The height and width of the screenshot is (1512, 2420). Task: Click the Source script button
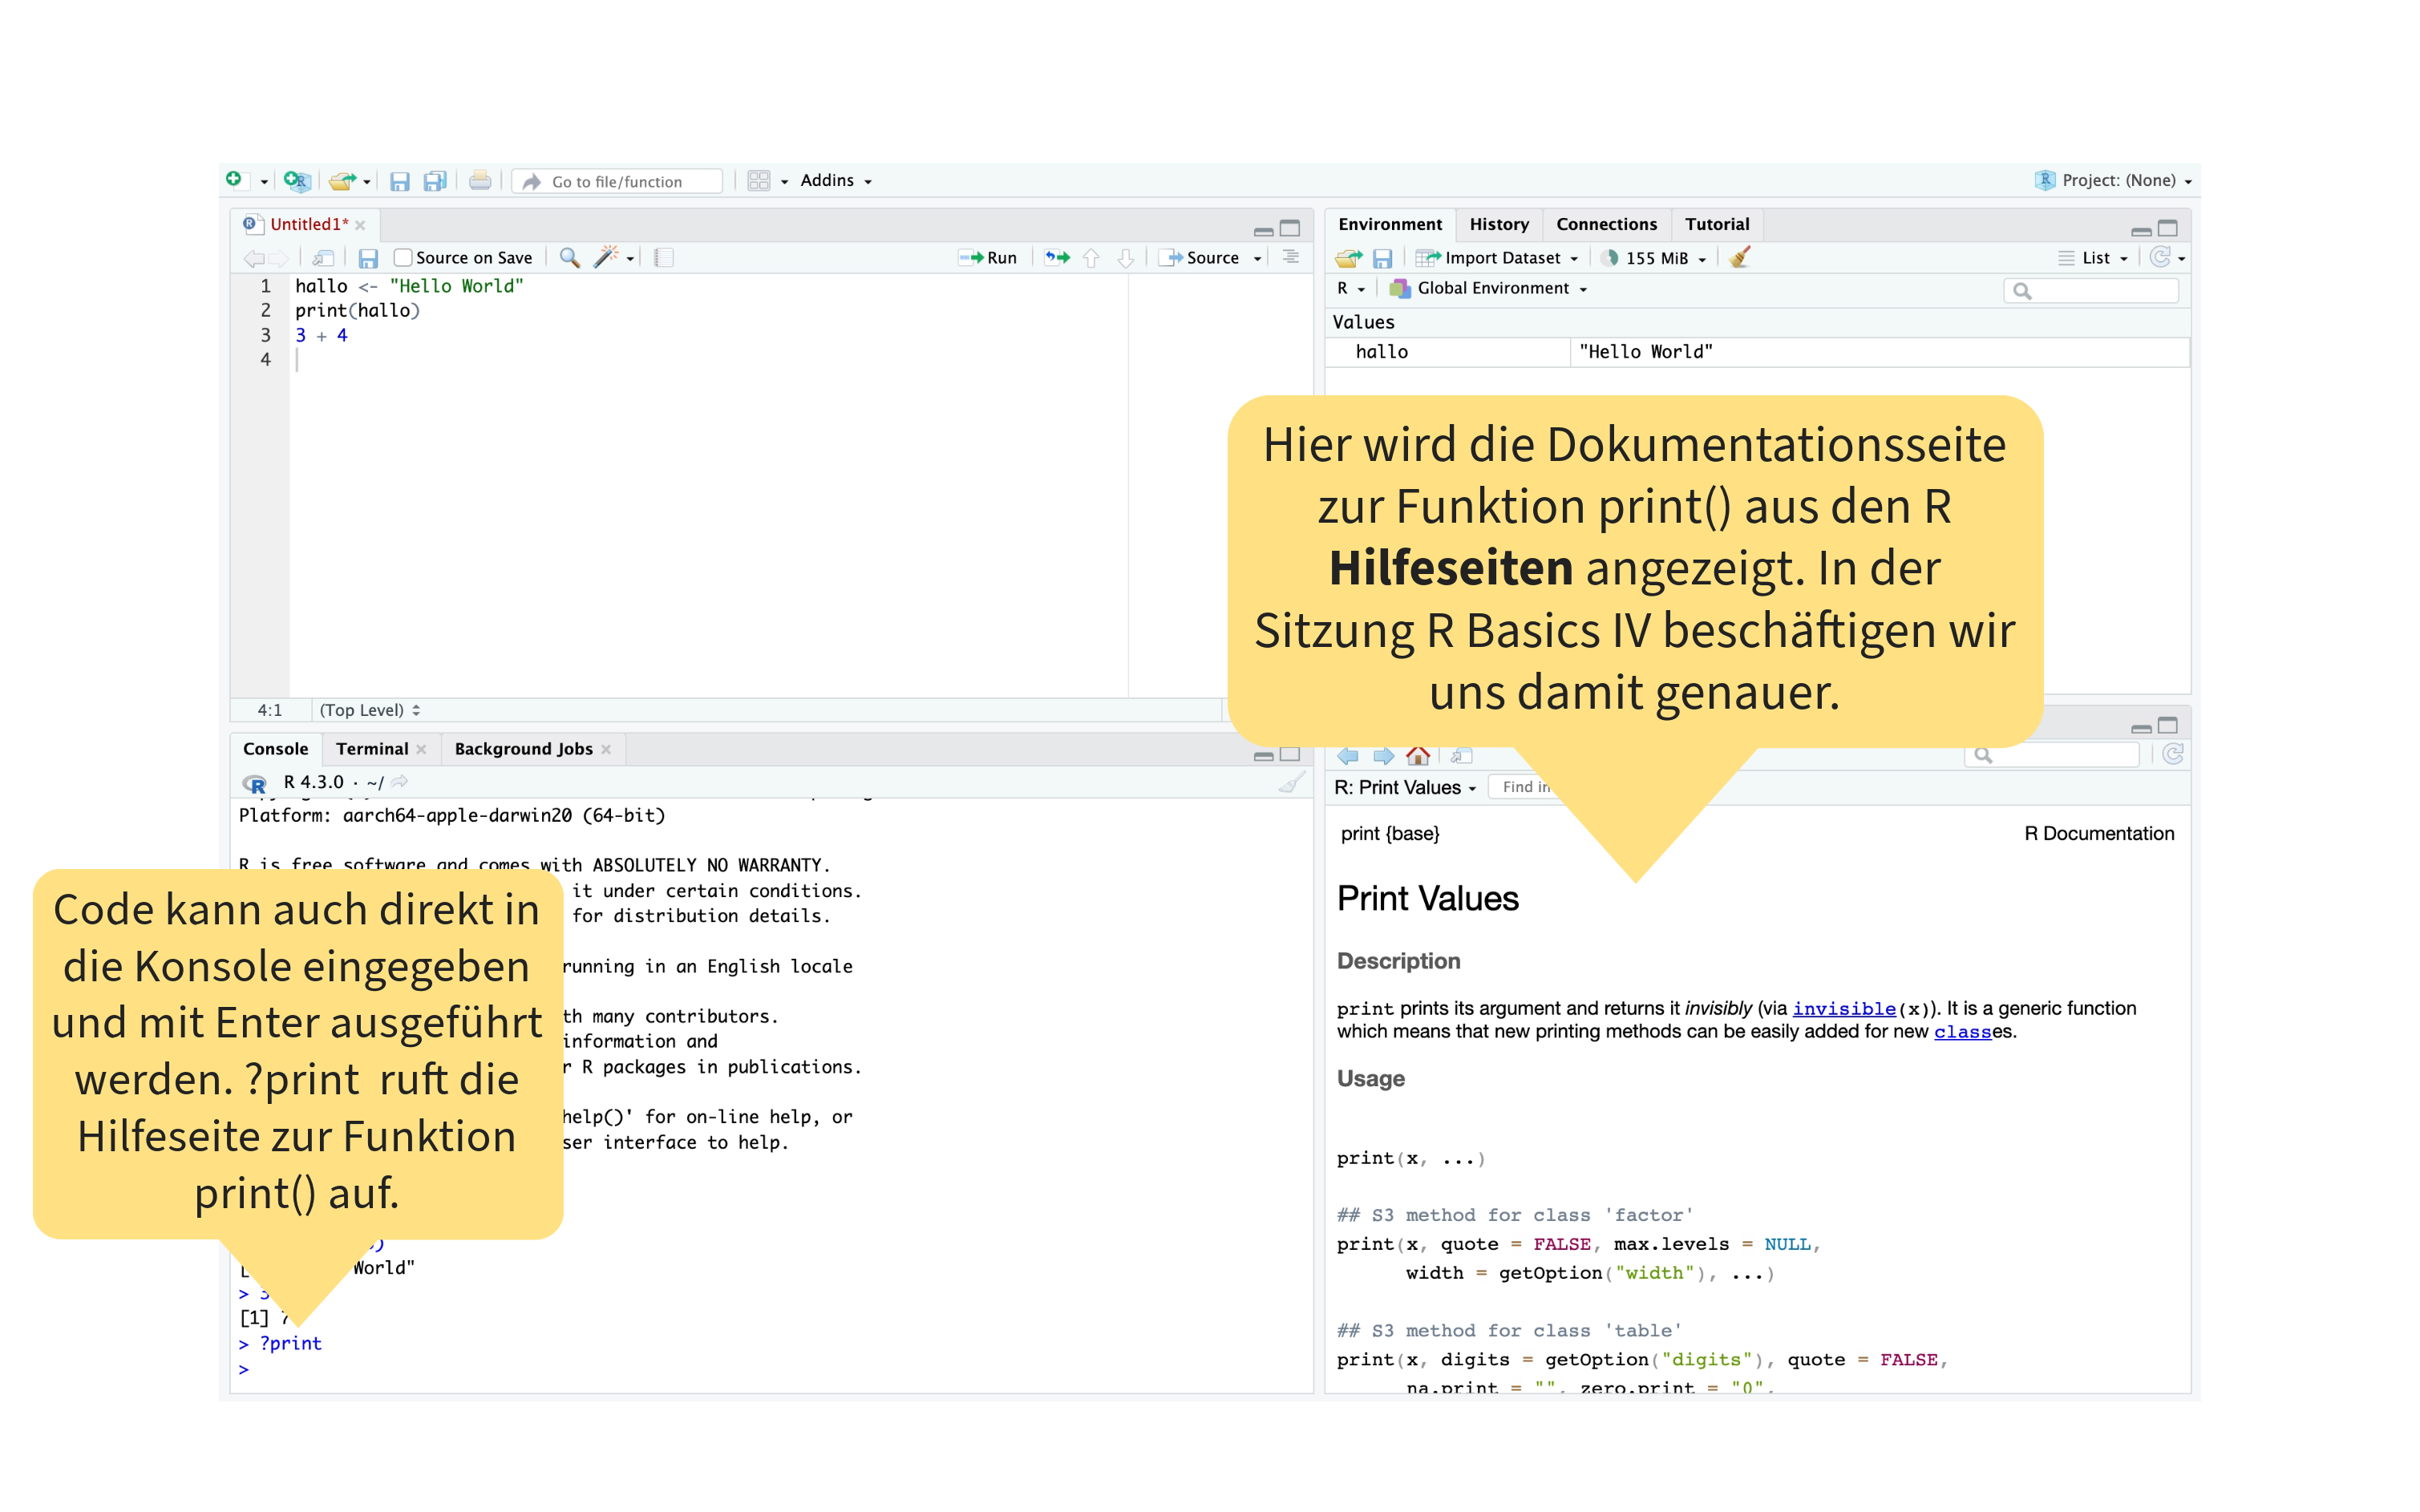pyautogui.click(x=1201, y=258)
